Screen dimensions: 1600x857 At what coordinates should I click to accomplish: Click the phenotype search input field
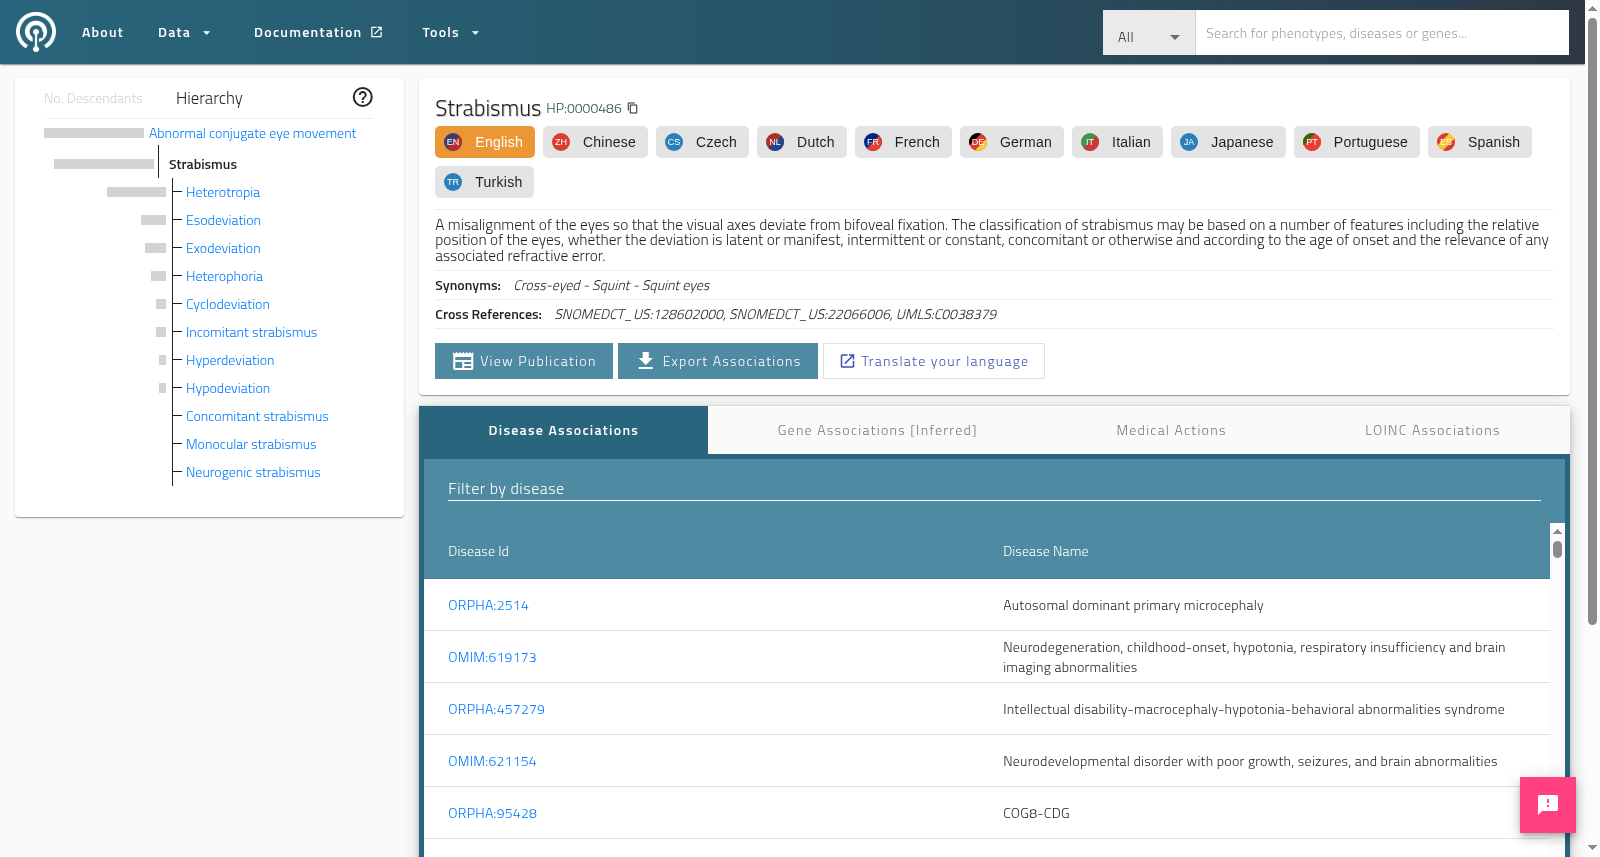pos(1382,33)
